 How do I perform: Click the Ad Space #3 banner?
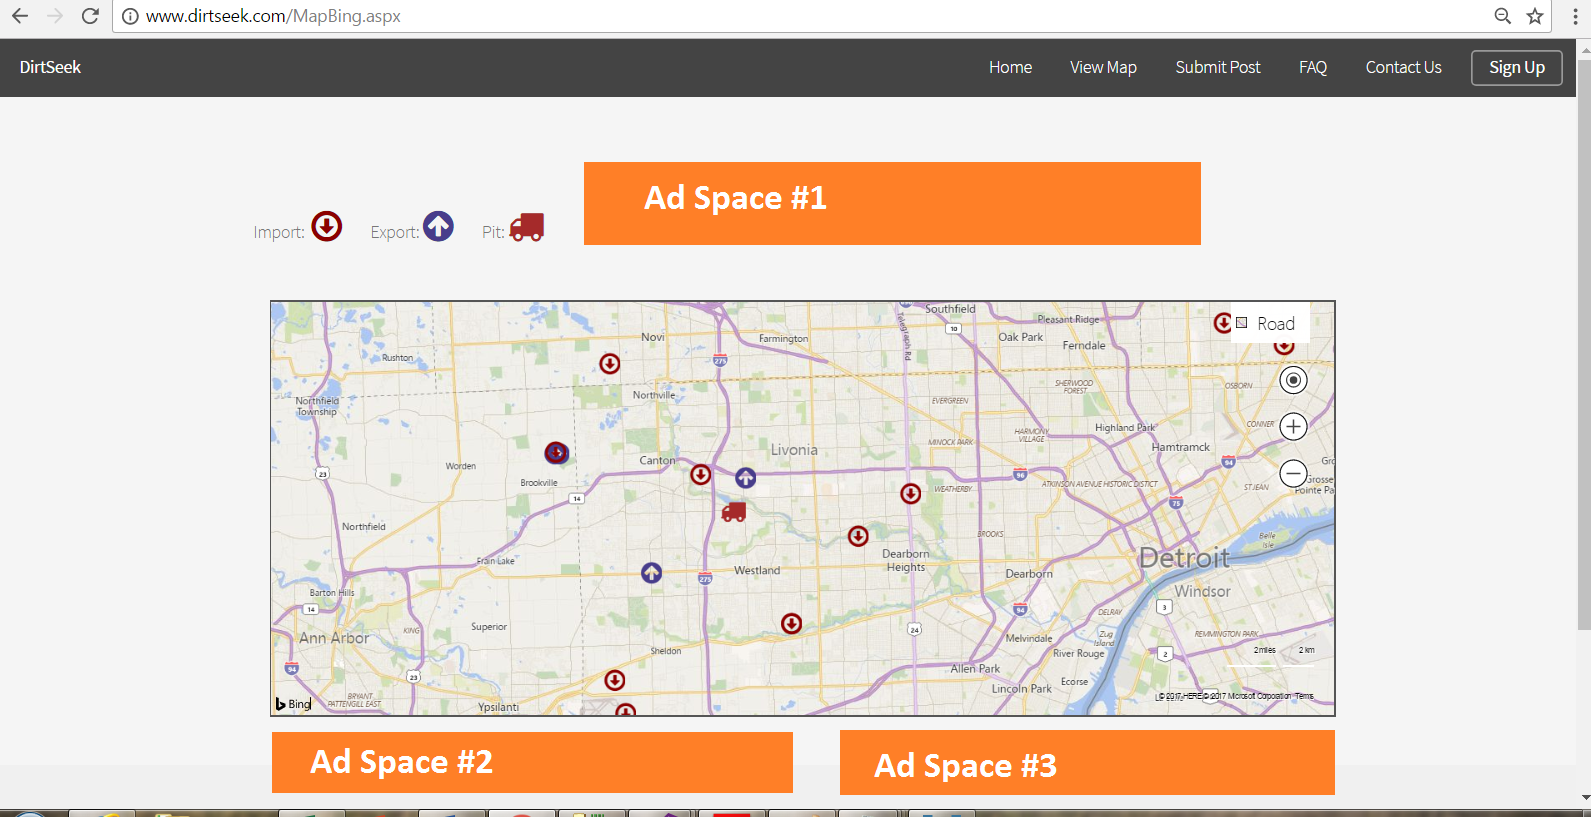(x=1087, y=763)
